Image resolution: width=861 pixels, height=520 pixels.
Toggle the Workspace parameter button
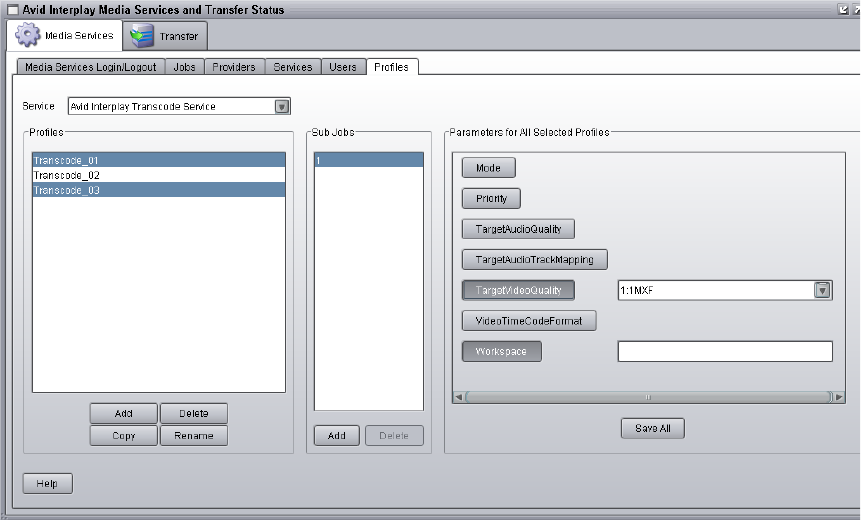[x=501, y=351]
